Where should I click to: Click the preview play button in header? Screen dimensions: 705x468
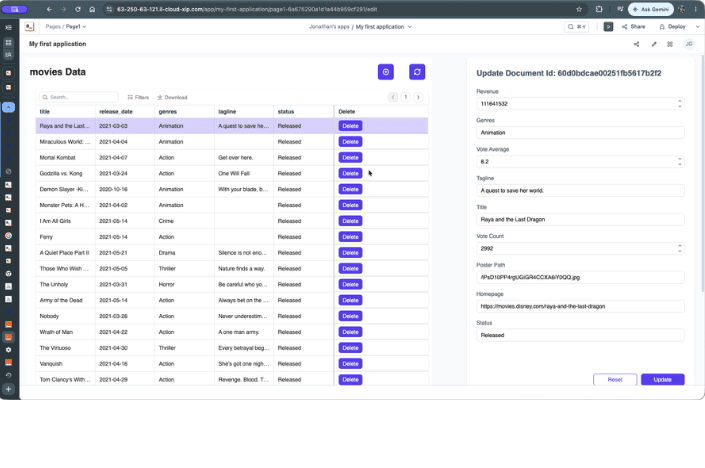coord(608,27)
